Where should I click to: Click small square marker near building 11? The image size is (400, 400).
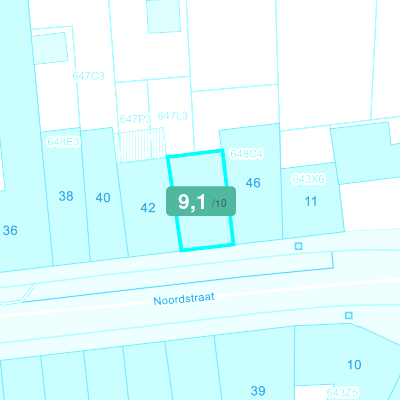tap(298, 246)
